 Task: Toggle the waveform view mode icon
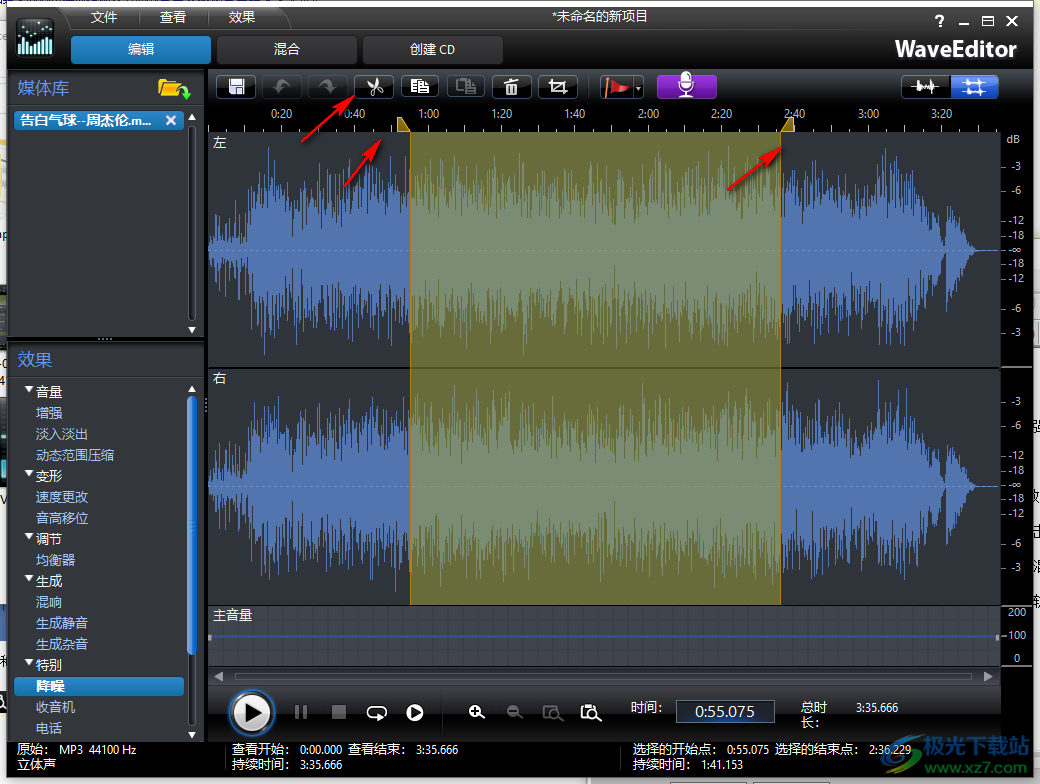point(925,87)
